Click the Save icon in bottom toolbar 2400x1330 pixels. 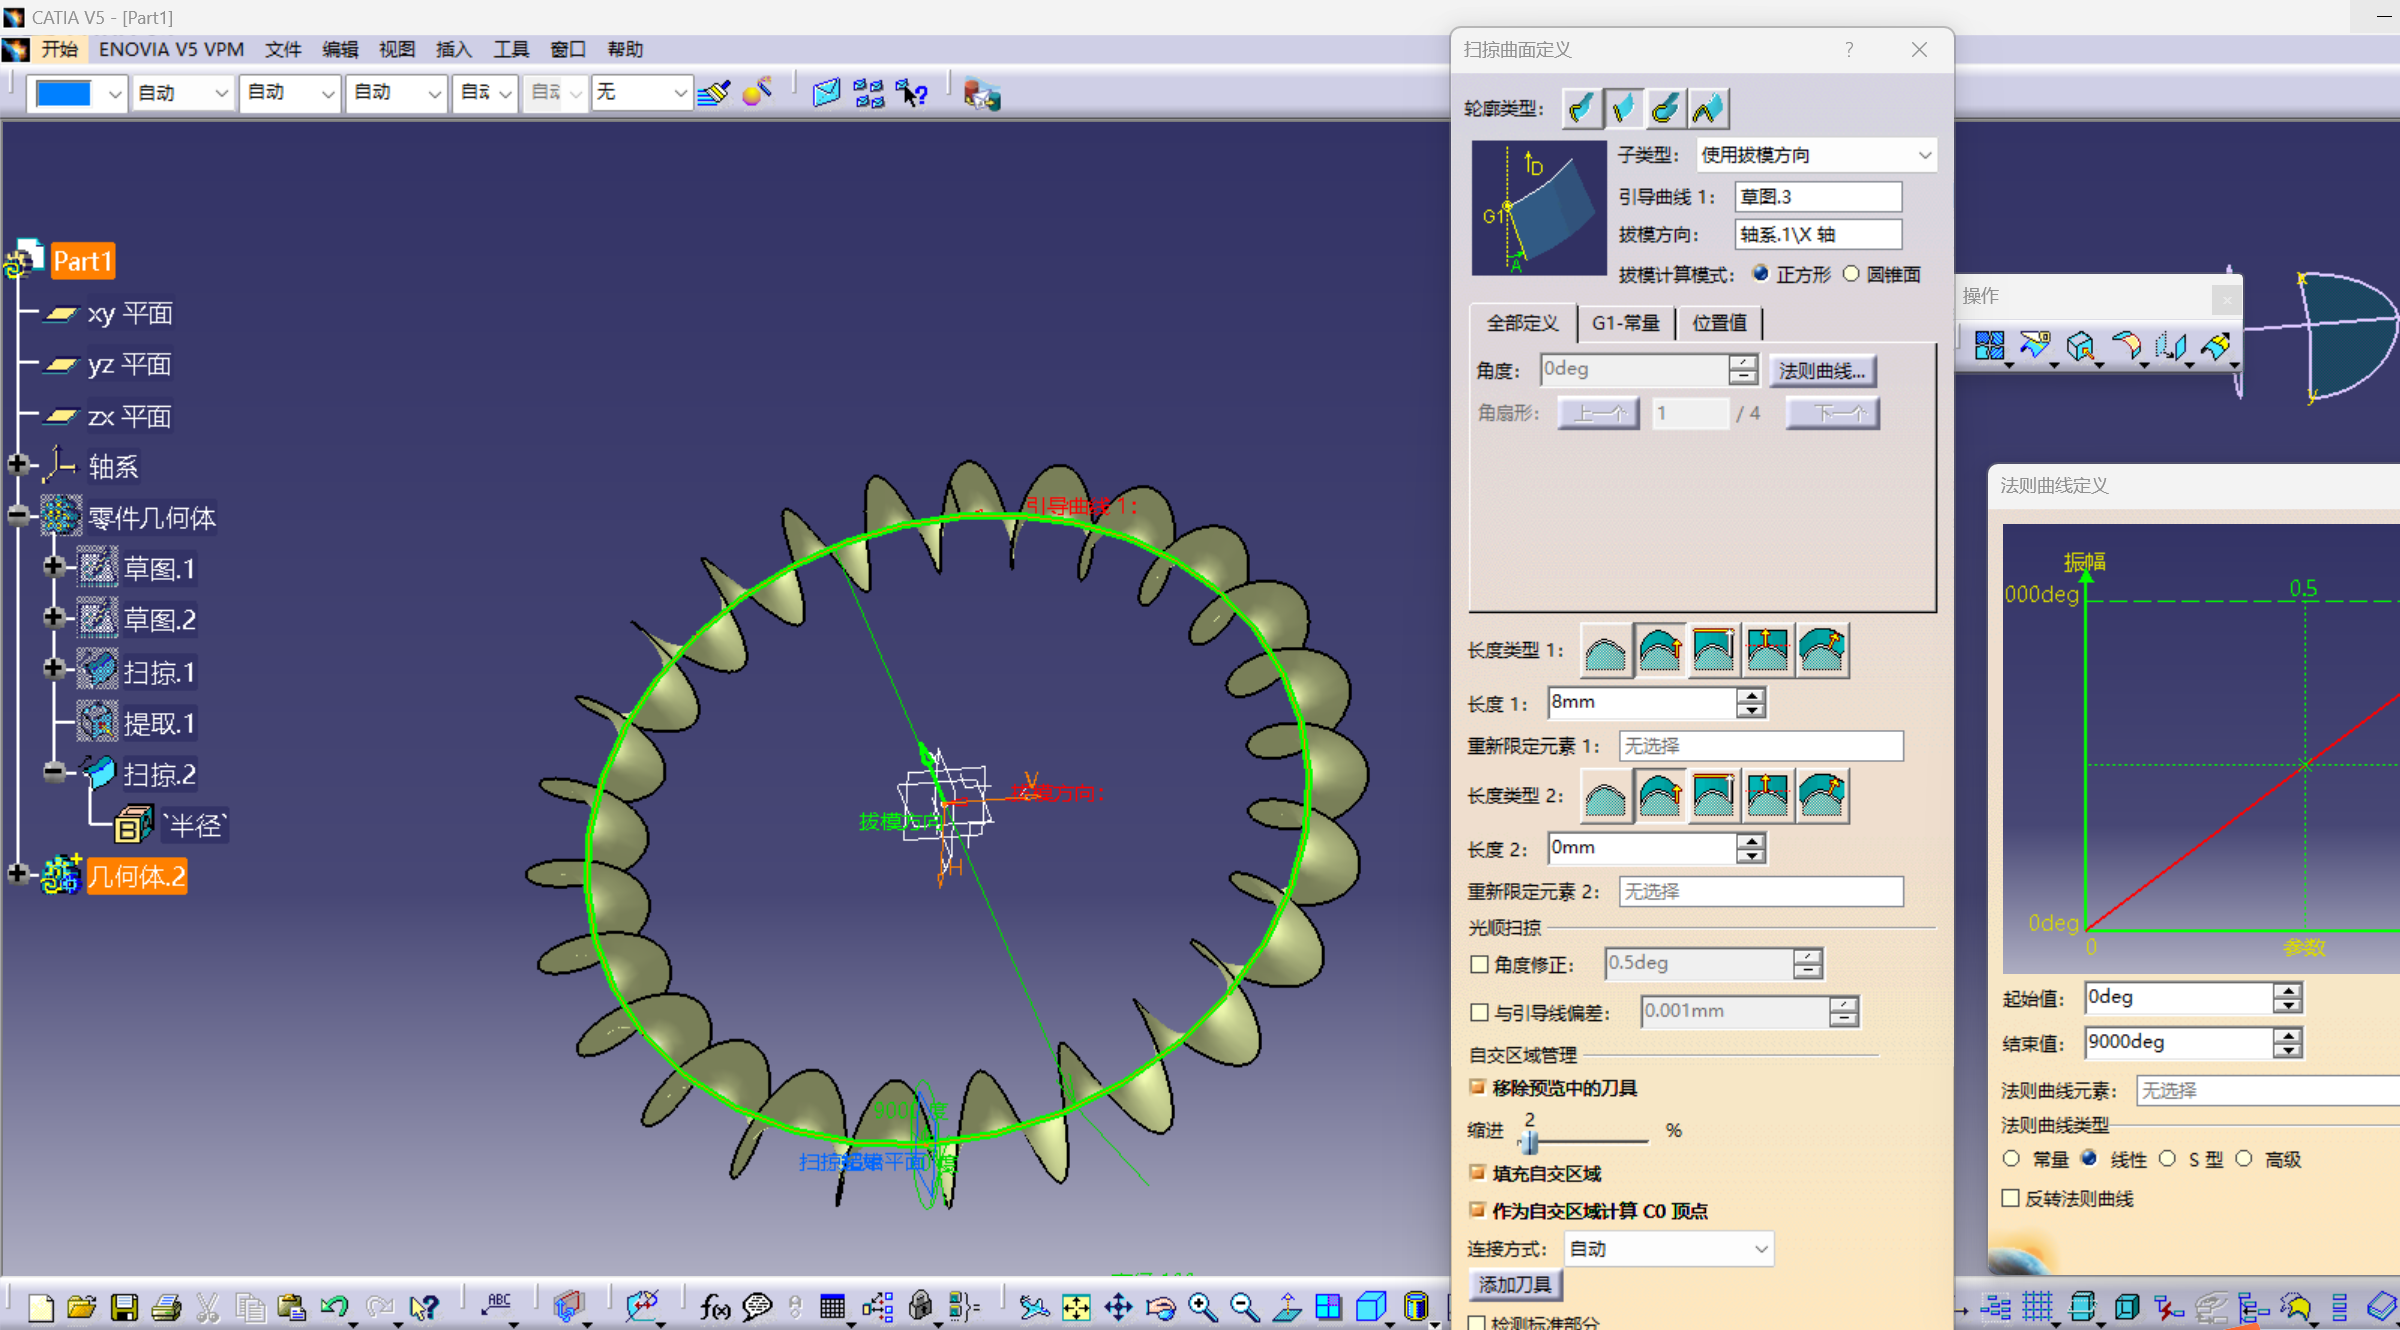(124, 1307)
